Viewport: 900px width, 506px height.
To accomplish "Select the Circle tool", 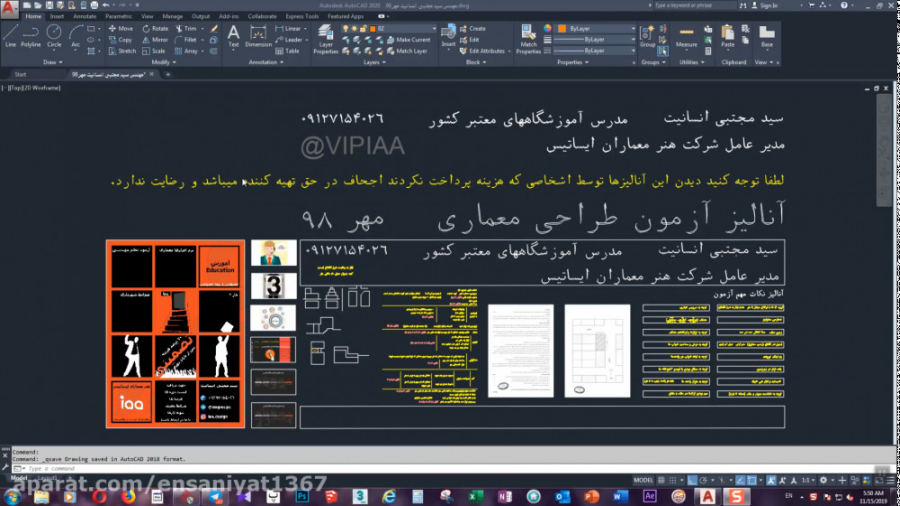I will [54, 35].
